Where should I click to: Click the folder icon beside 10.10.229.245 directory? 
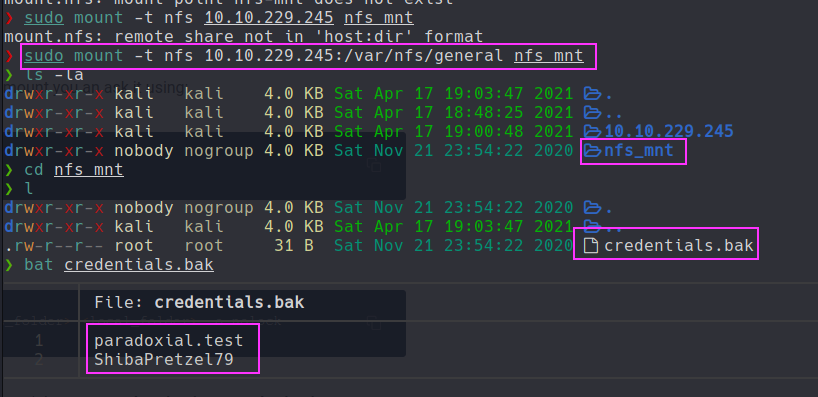pos(592,131)
